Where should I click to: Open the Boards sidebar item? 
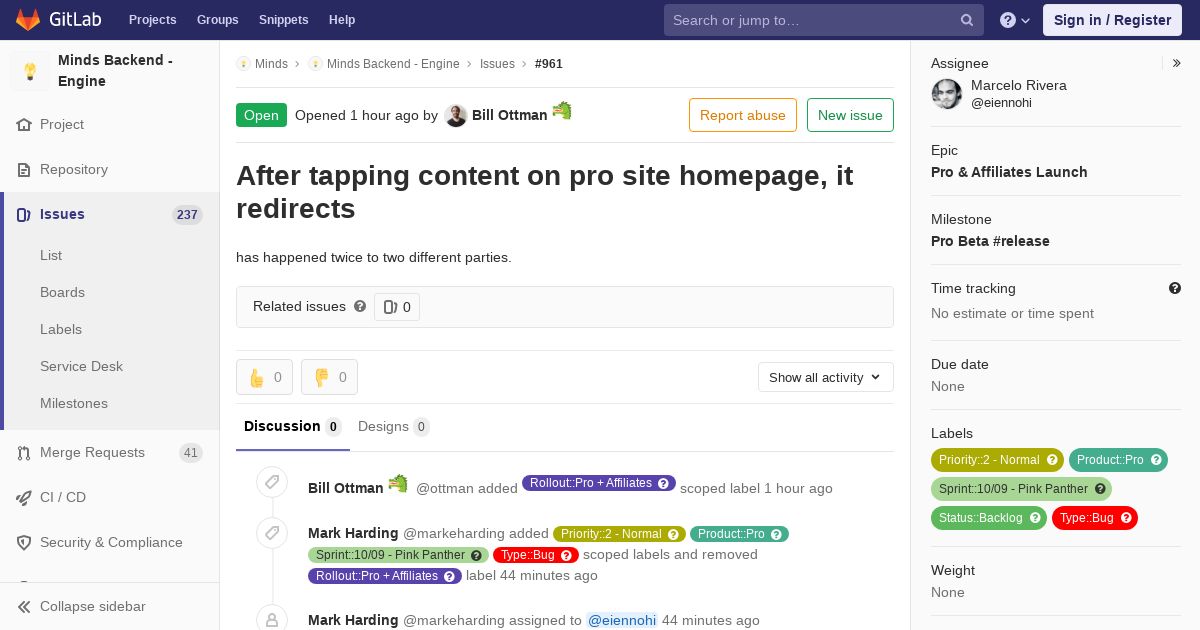[x=62, y=293]
